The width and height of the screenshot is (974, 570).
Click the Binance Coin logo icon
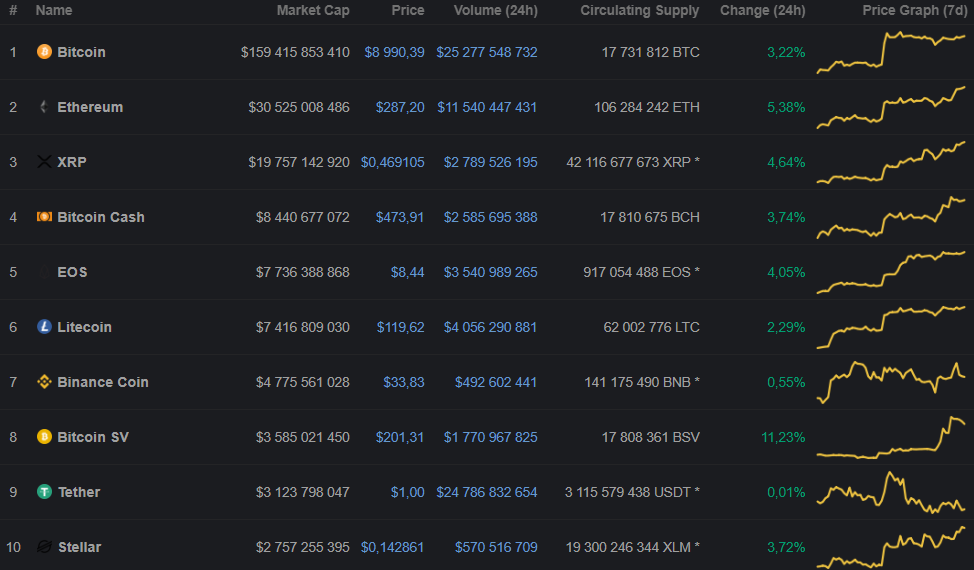click(x=44, y=382)
